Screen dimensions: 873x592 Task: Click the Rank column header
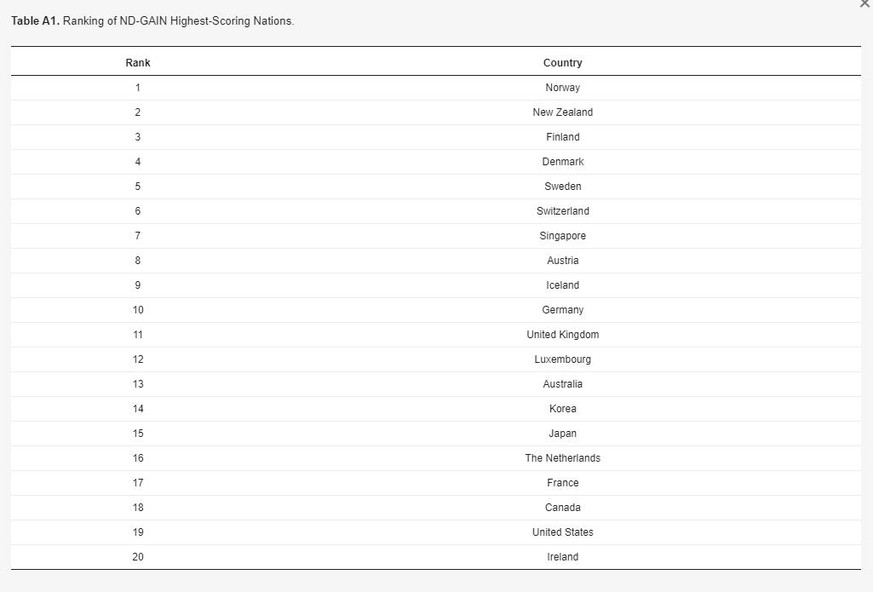(138, 63)
